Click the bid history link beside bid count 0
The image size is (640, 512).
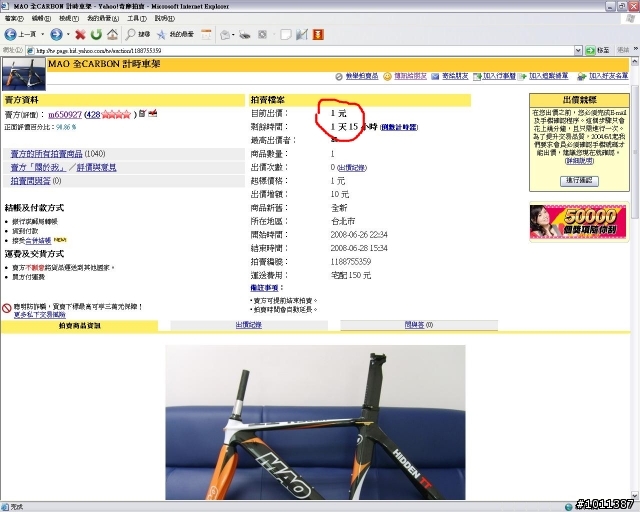pyautogui.click(x=352, y=168)
